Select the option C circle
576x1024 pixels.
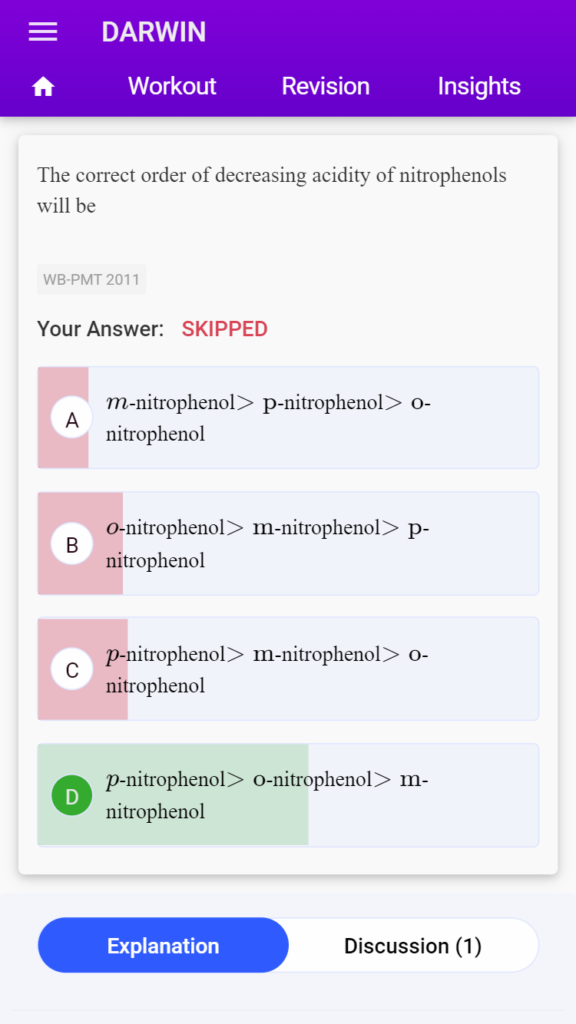(72, 669)
